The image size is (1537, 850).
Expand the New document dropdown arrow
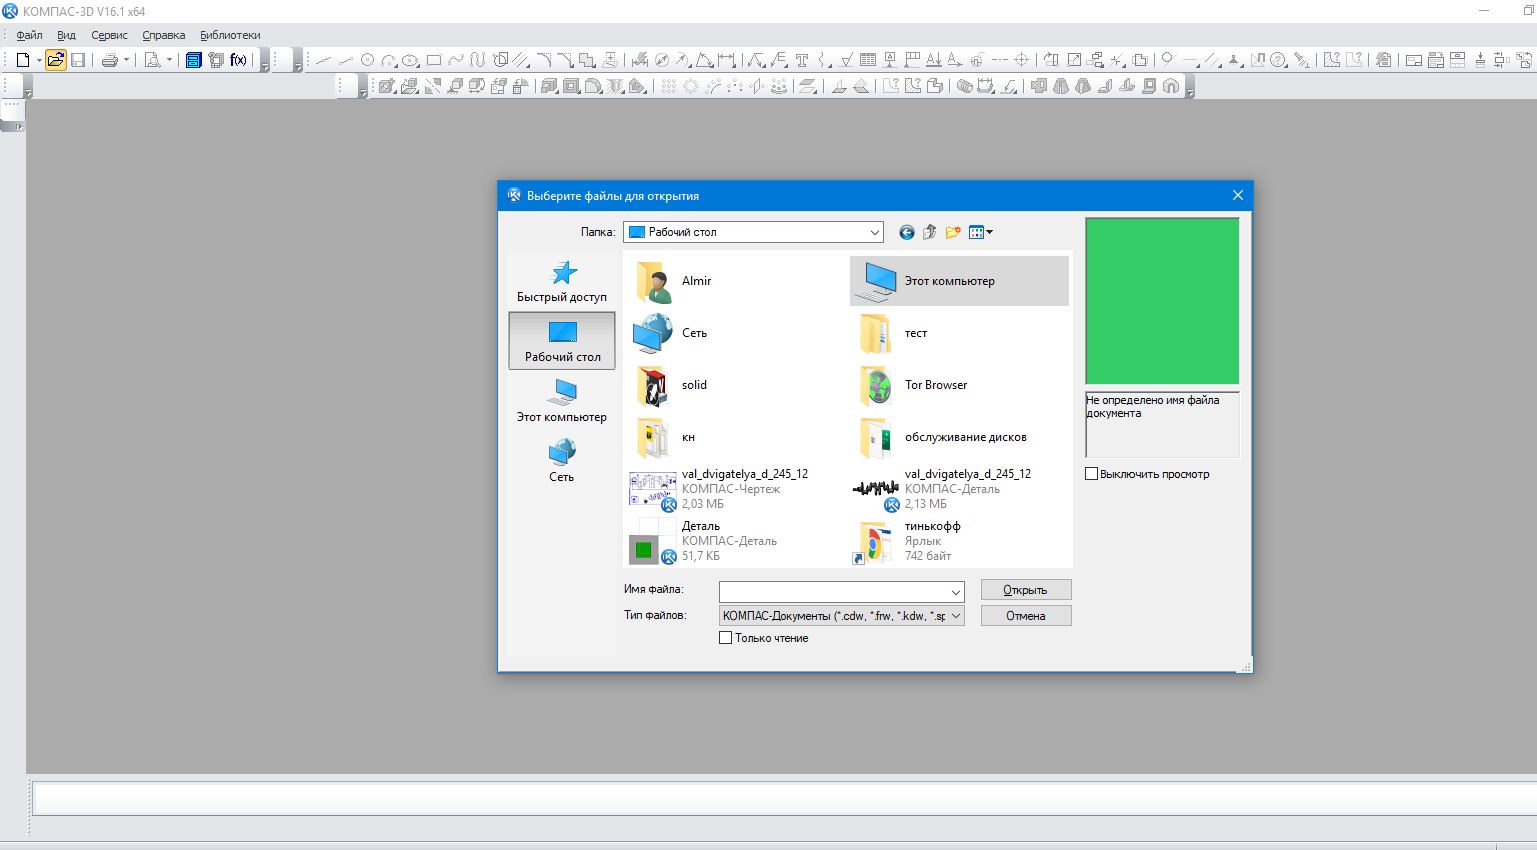click(39, 60)
